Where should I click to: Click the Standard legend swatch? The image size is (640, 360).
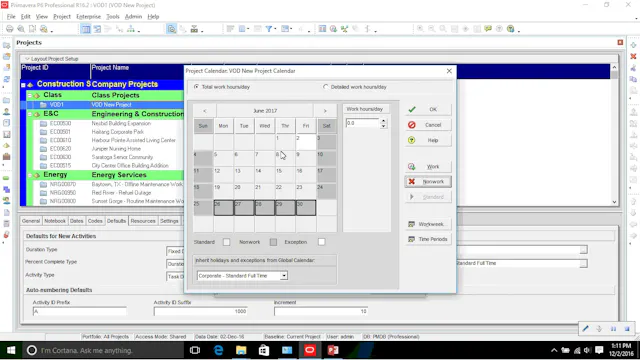226,242
